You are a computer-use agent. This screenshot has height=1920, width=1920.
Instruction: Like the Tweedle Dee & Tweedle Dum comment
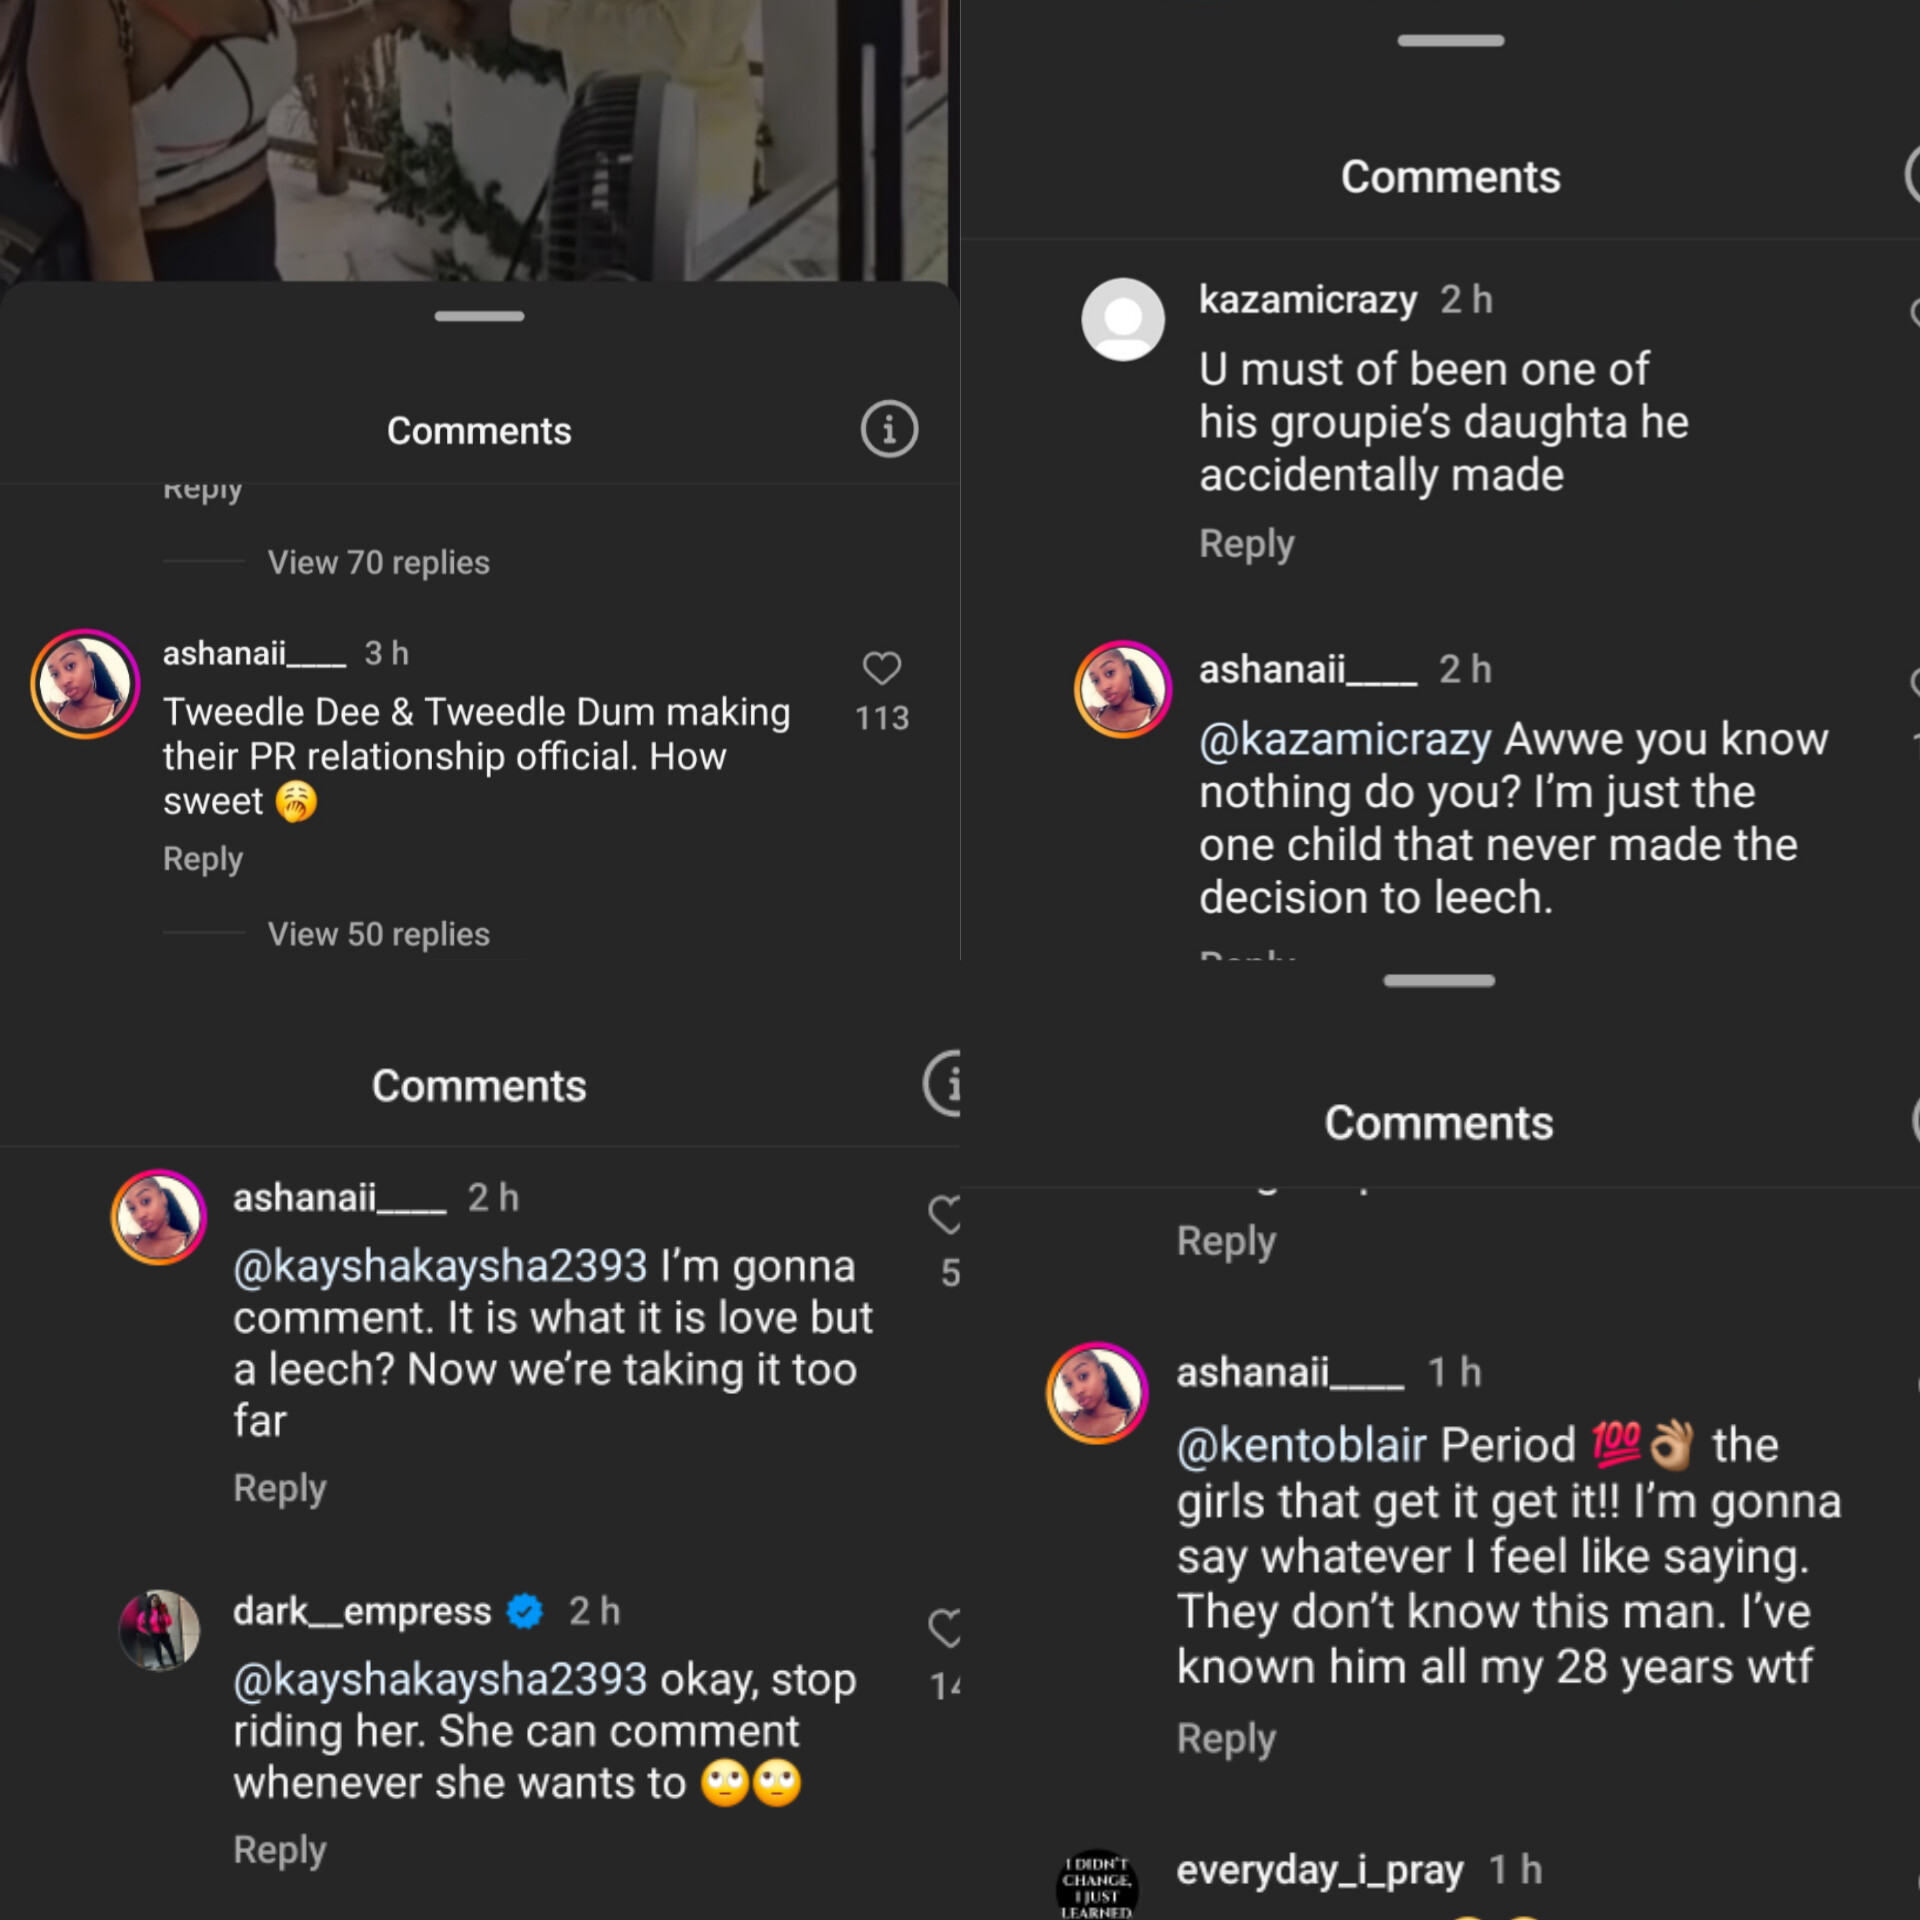click(x=881, y=668)
